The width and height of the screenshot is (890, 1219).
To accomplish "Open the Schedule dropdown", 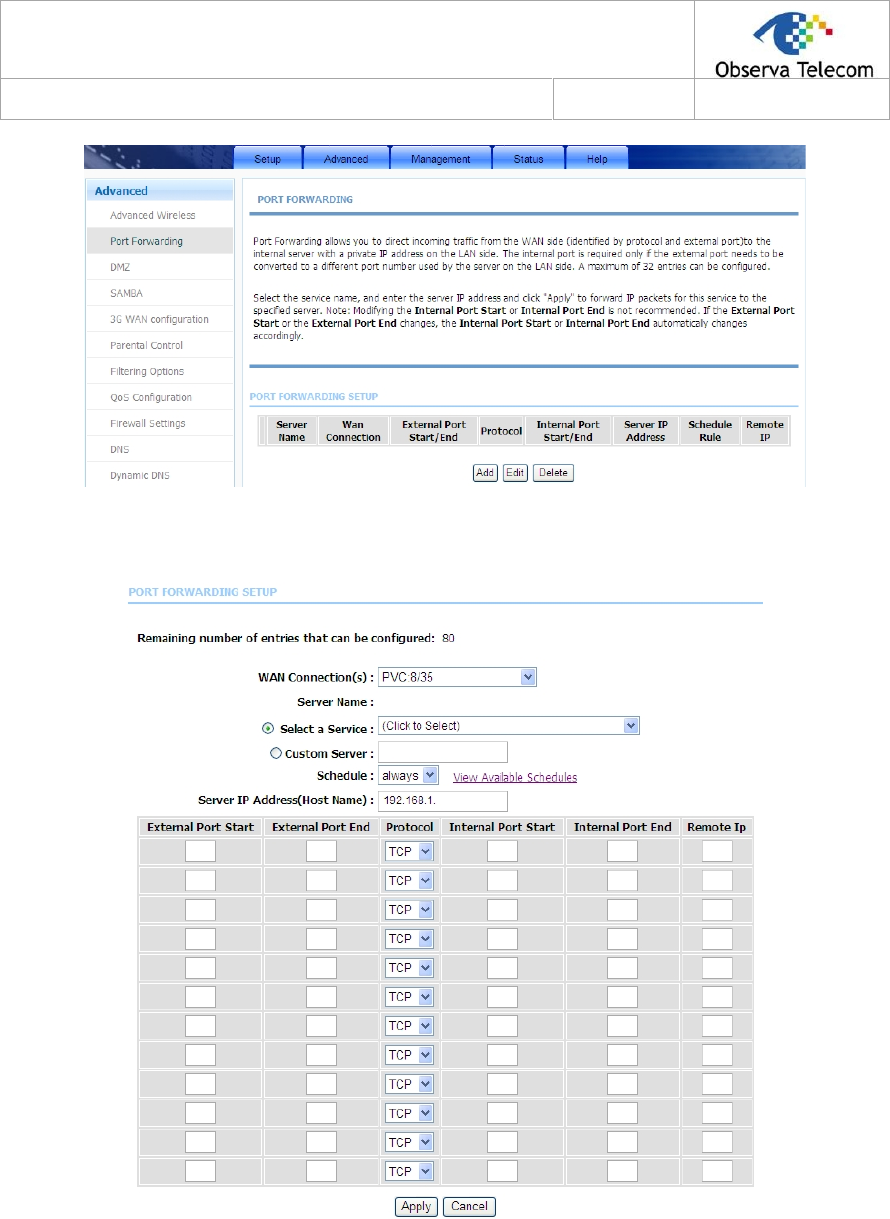I will tap(409, 775).
